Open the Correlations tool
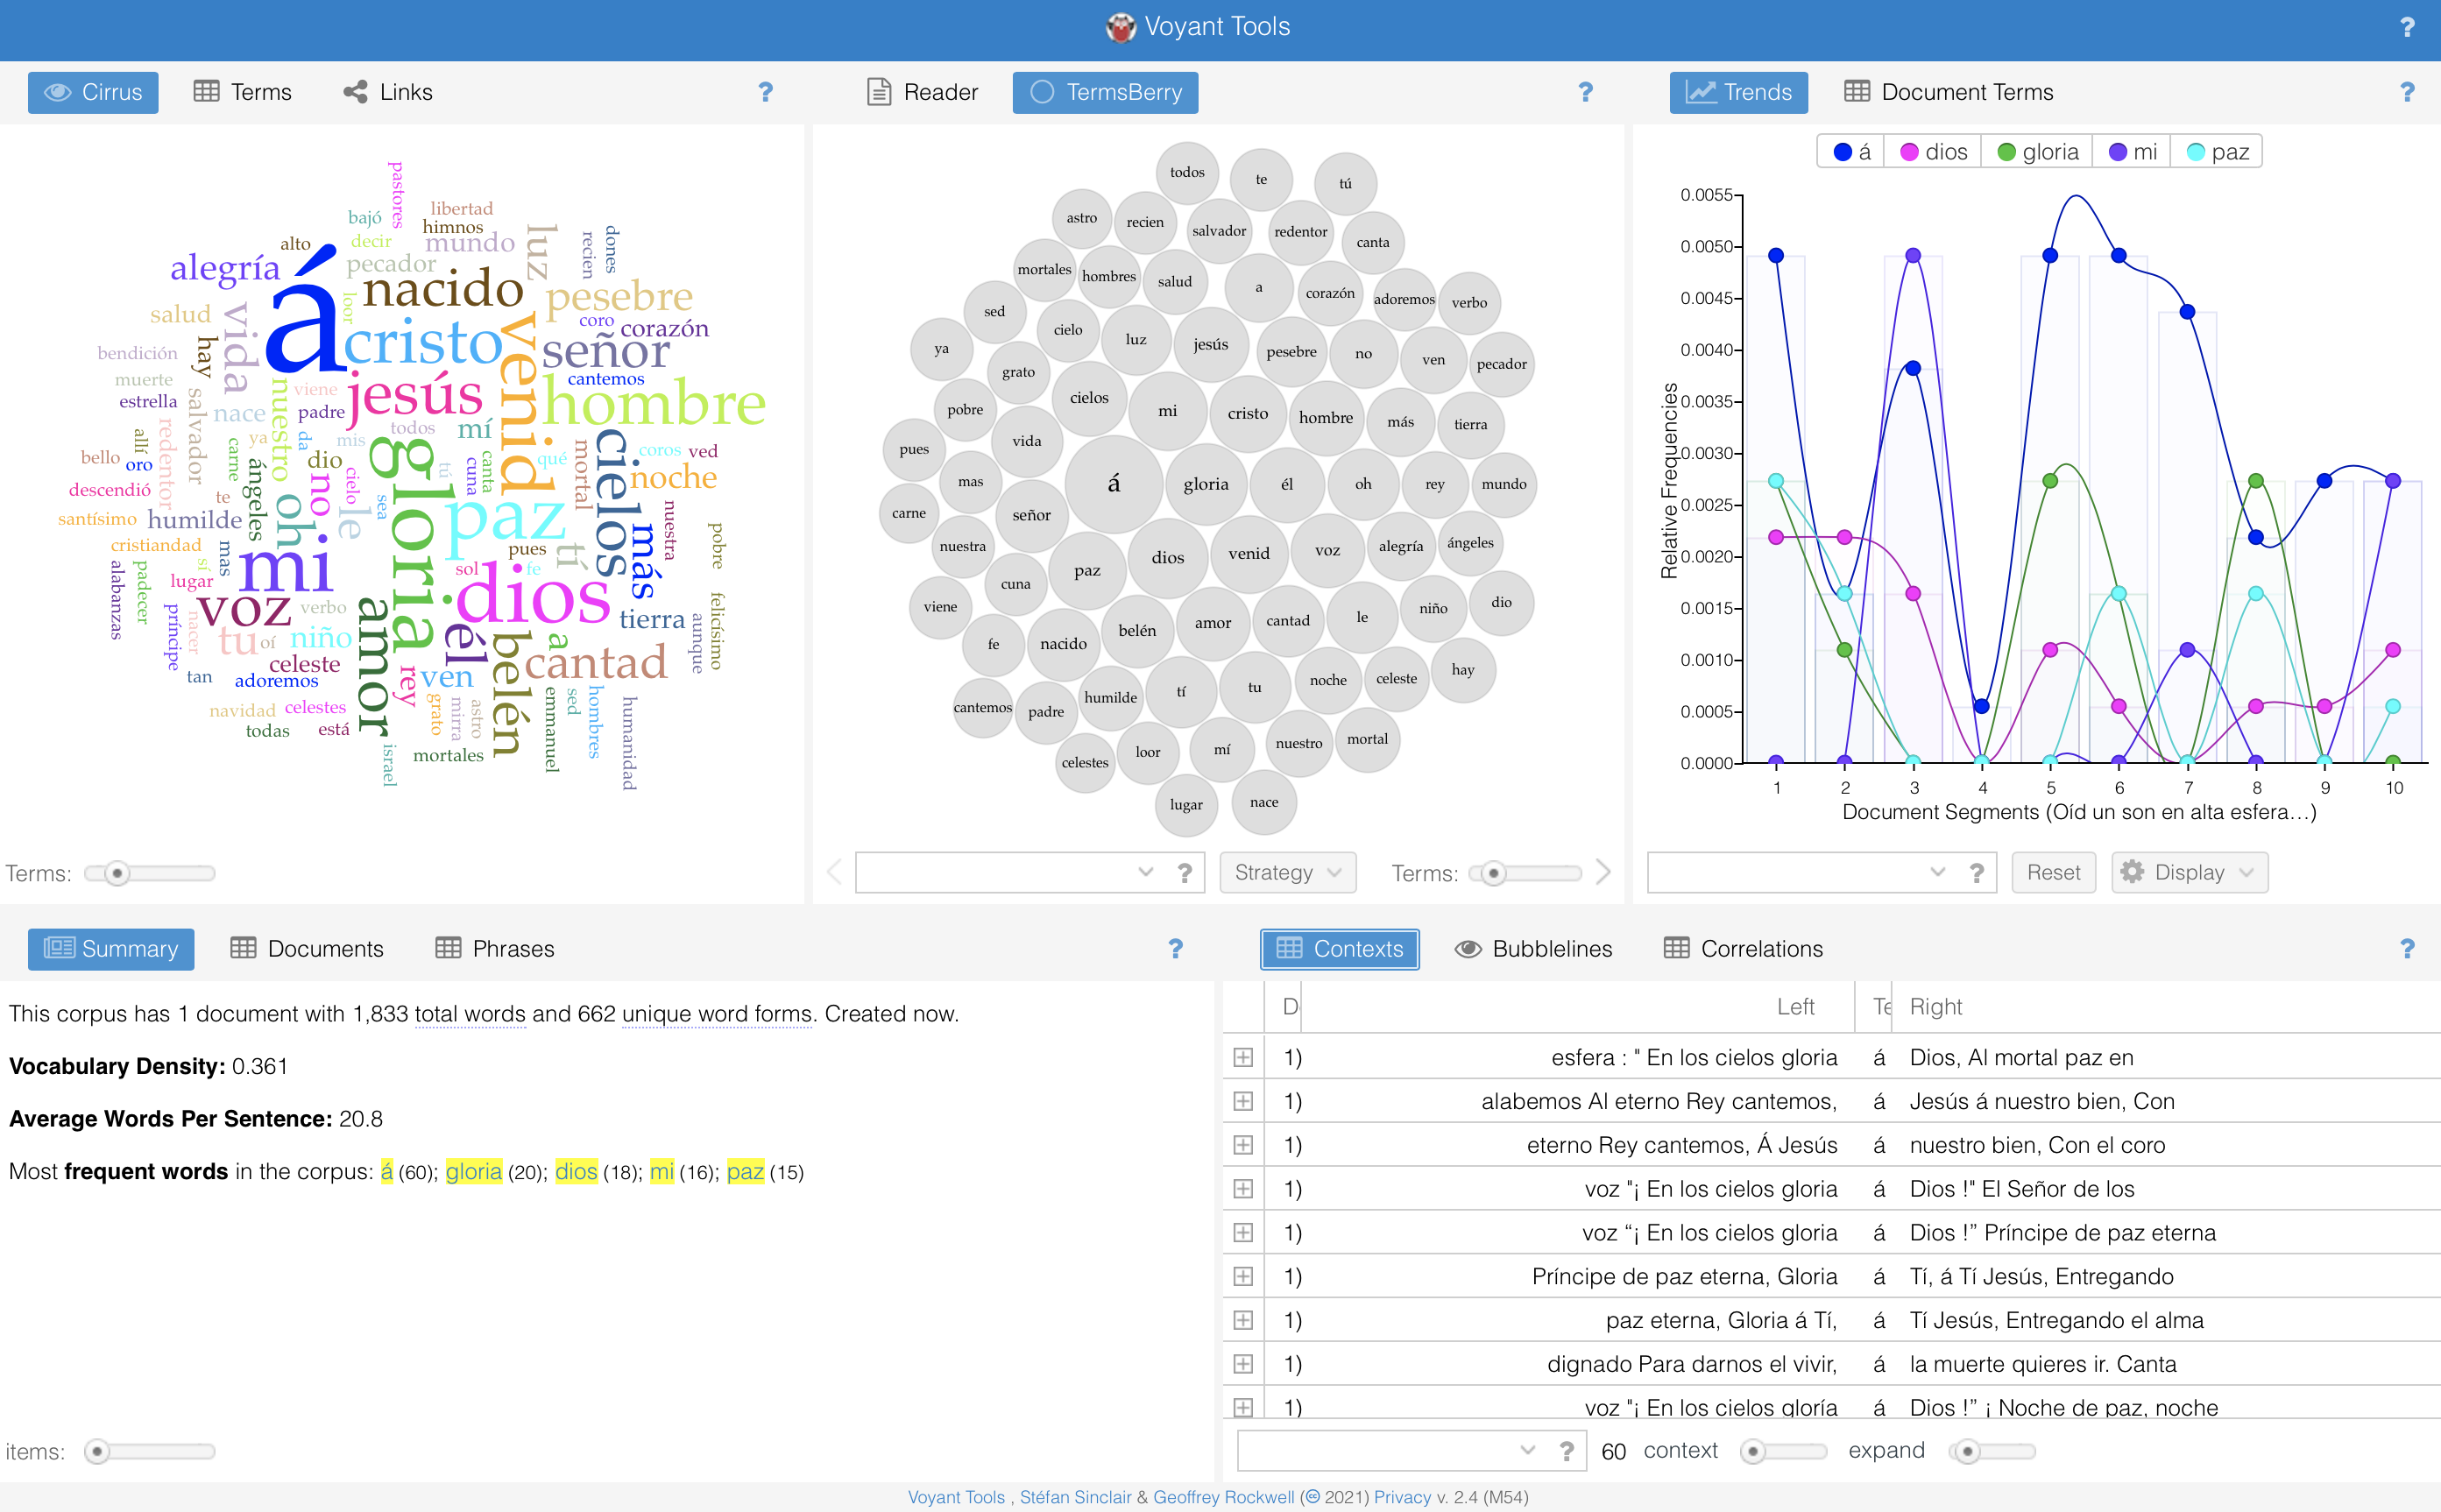This screenshot has height=1512, width=2441. coord(1743,949)
